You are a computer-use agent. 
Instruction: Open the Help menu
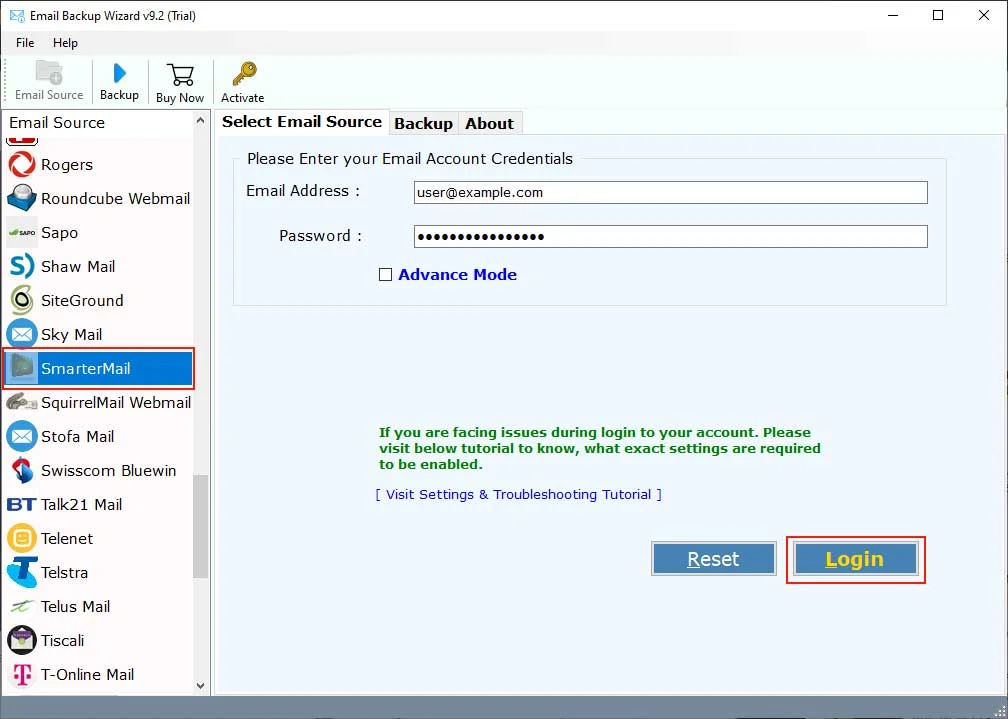click(65, 43)
